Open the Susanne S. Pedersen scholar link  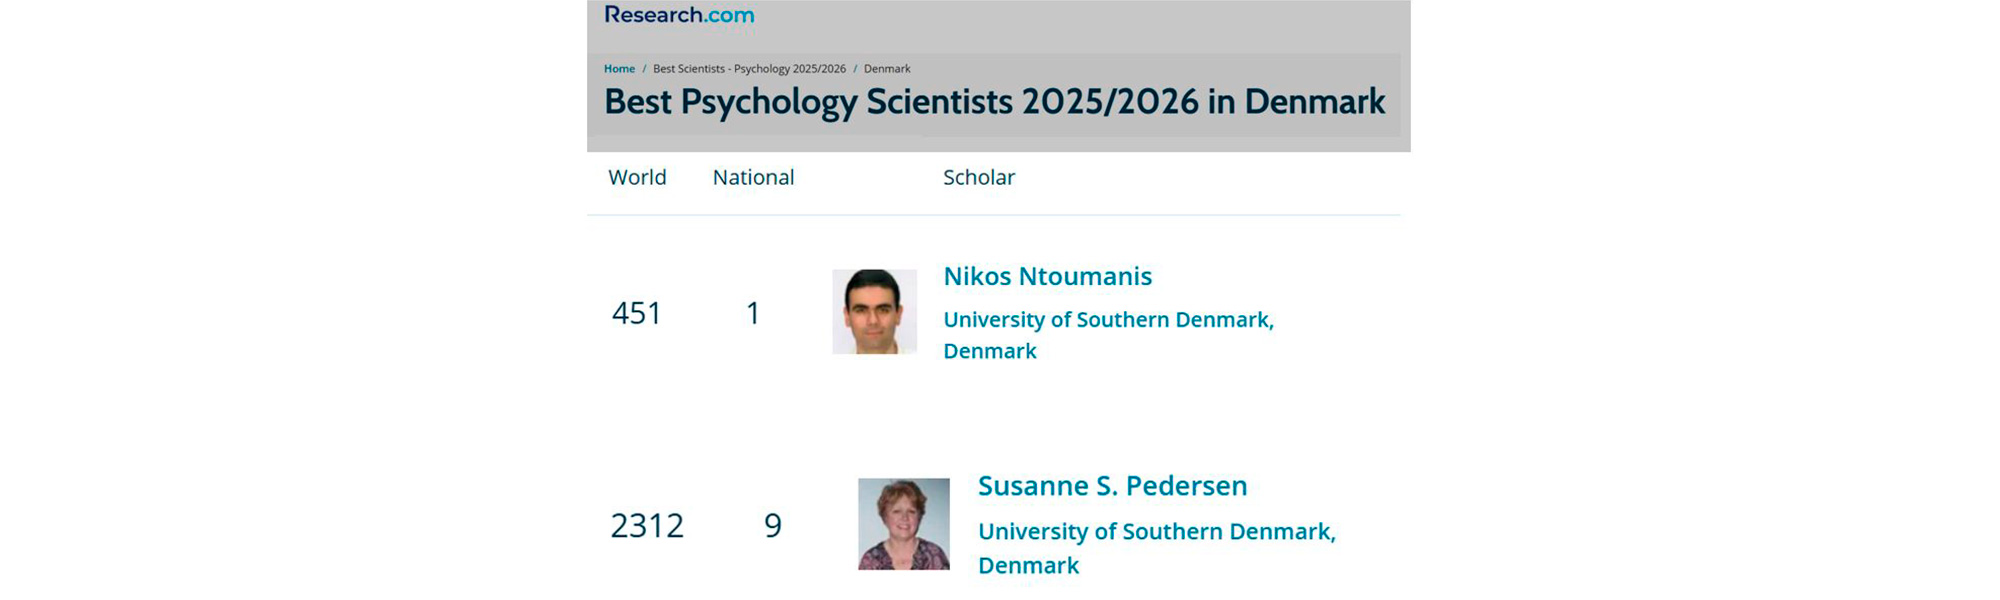pyautogui.click(x=1112, y=486)
